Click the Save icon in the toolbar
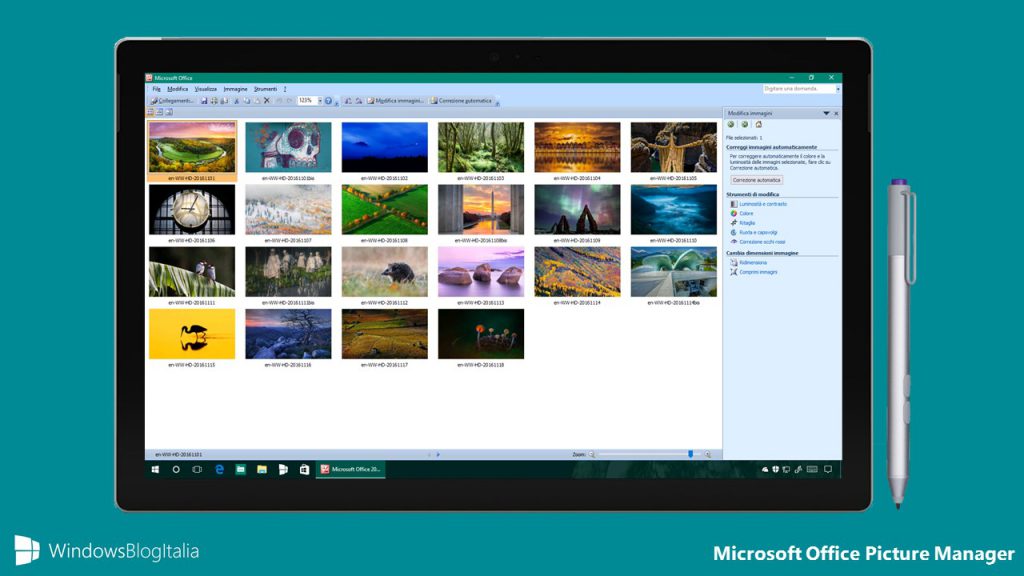The width and height of the screenshot is (1024, 576). (204, 101)
